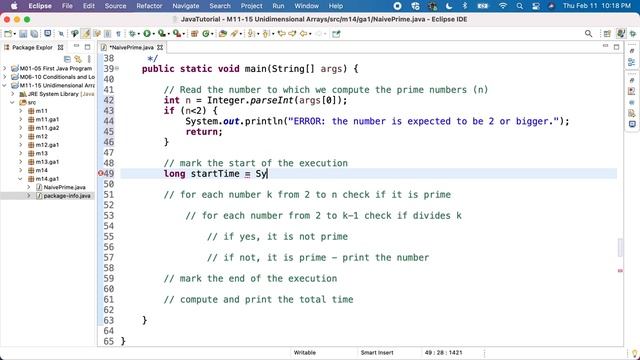This screenshot has height=360, width=640.
Task: Click the error marker on line 49
Action: 101,173
